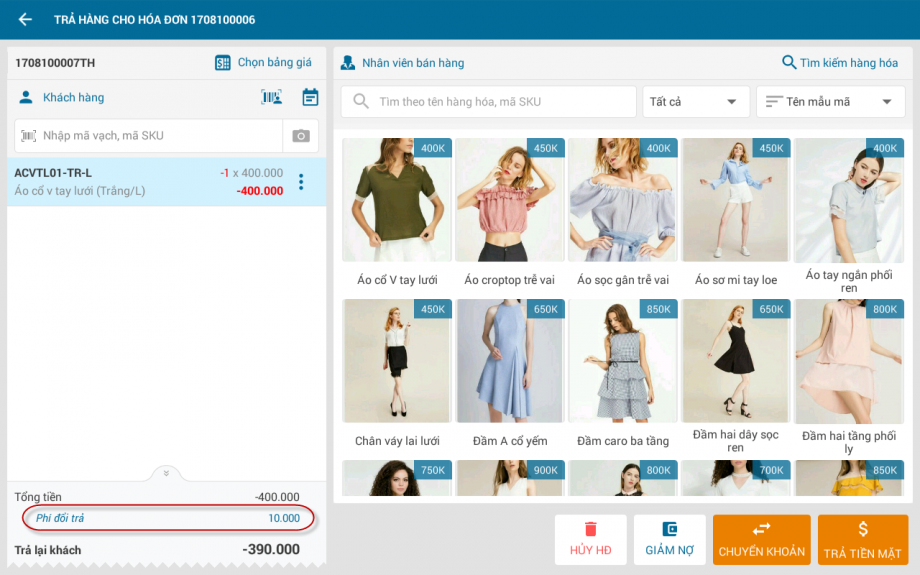
Task: Select product Đầm caro ba tầng
Action: click(623, 374)
